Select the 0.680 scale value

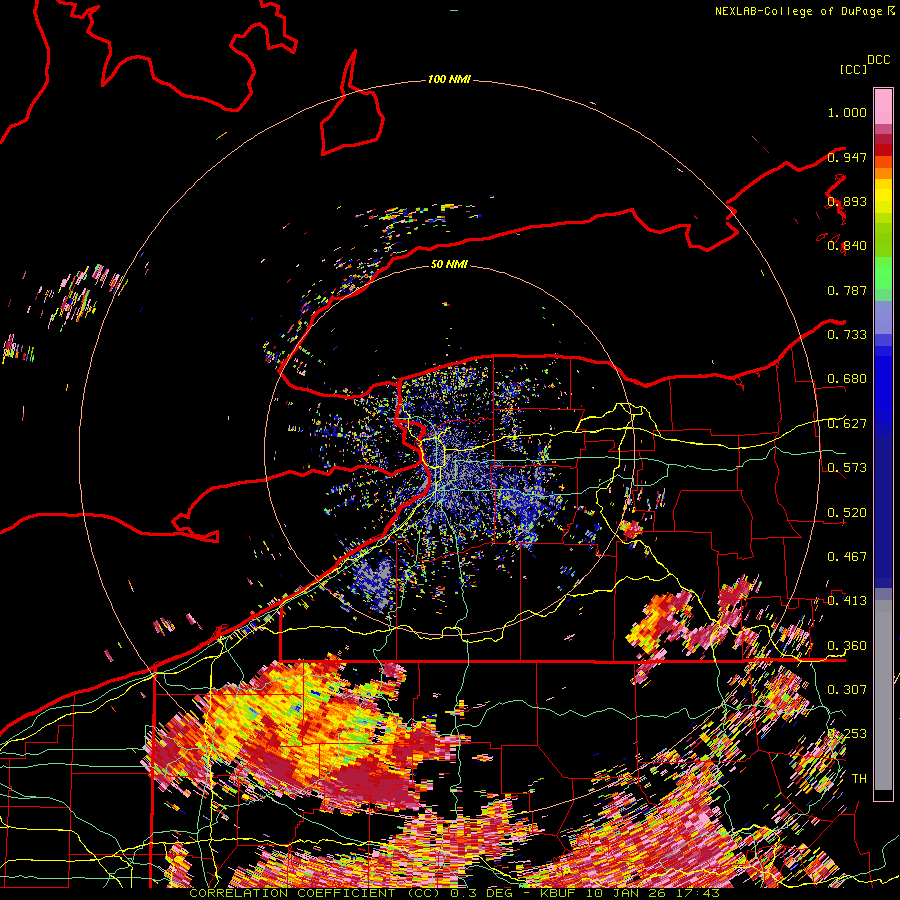tap(847, 379)
